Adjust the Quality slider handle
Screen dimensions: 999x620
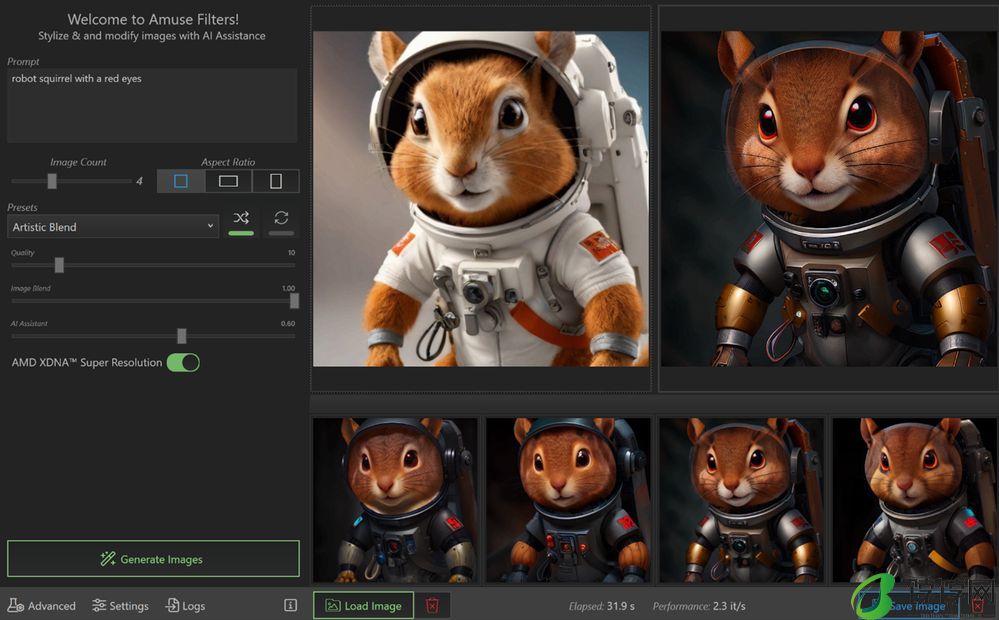(59, 265)
